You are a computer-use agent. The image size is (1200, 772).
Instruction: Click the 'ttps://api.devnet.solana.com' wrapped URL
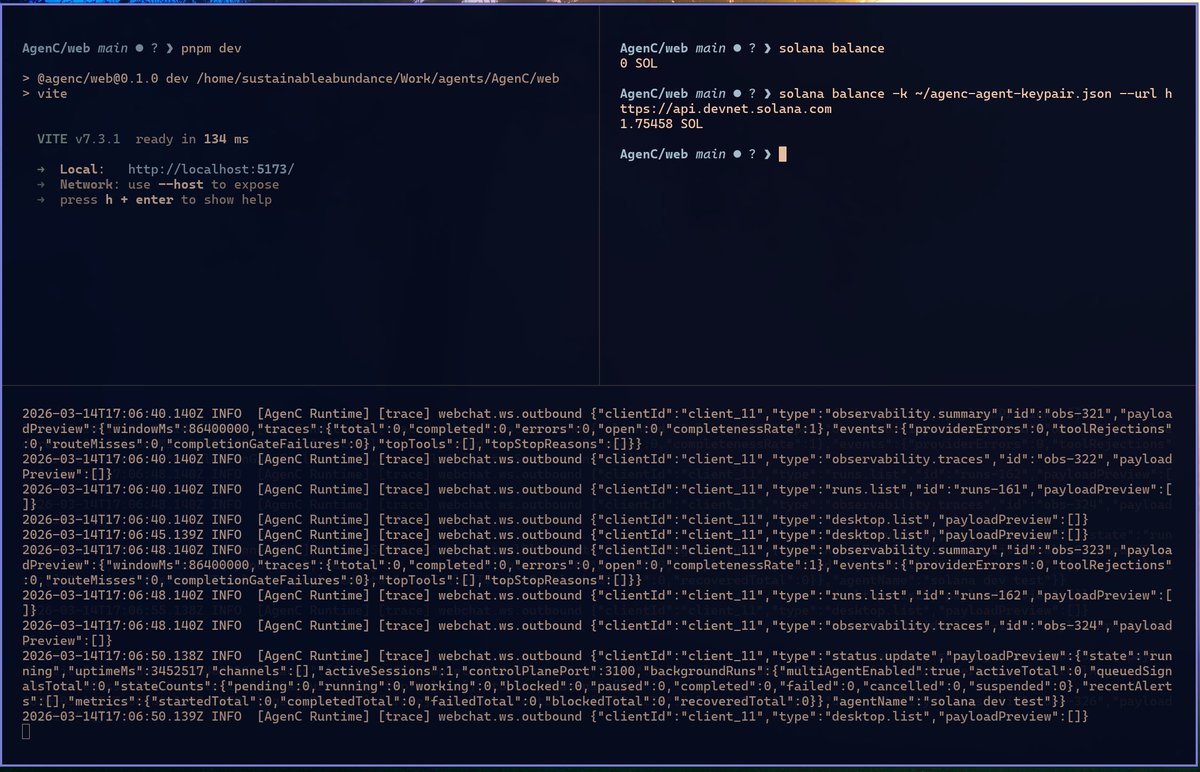725,109
